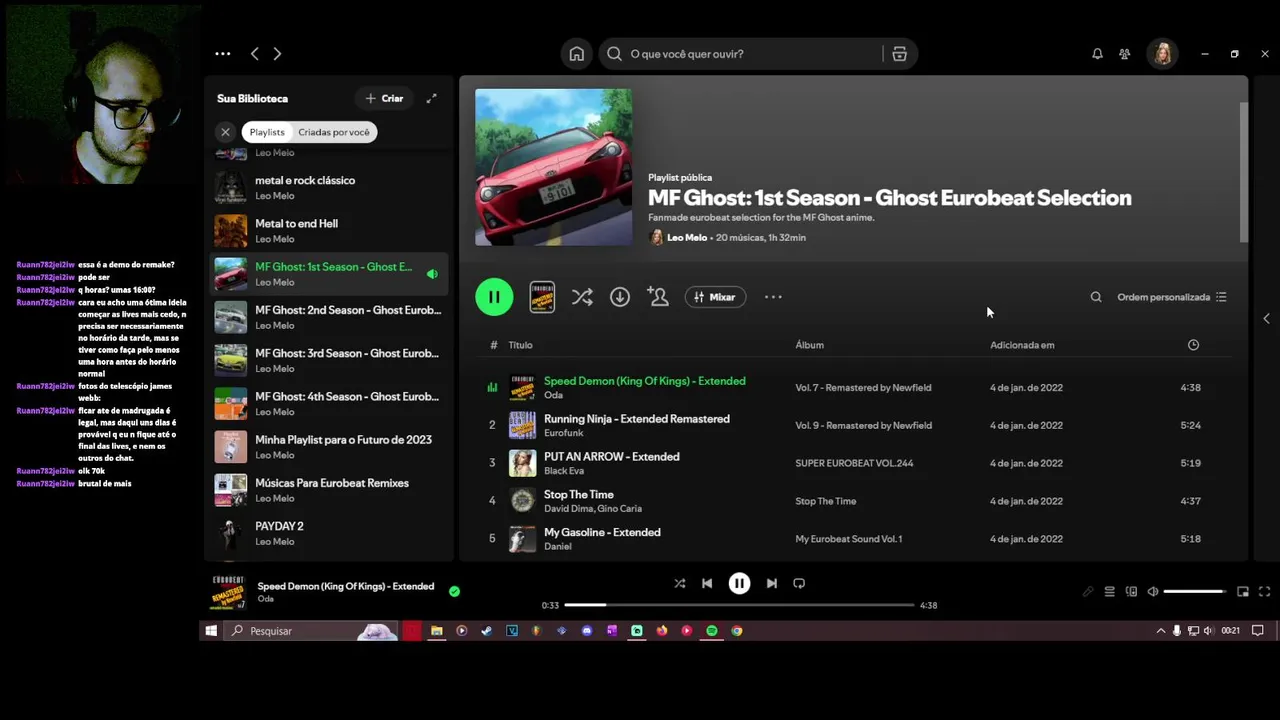Open the lyrics microphone icon

coord(1088,592)
